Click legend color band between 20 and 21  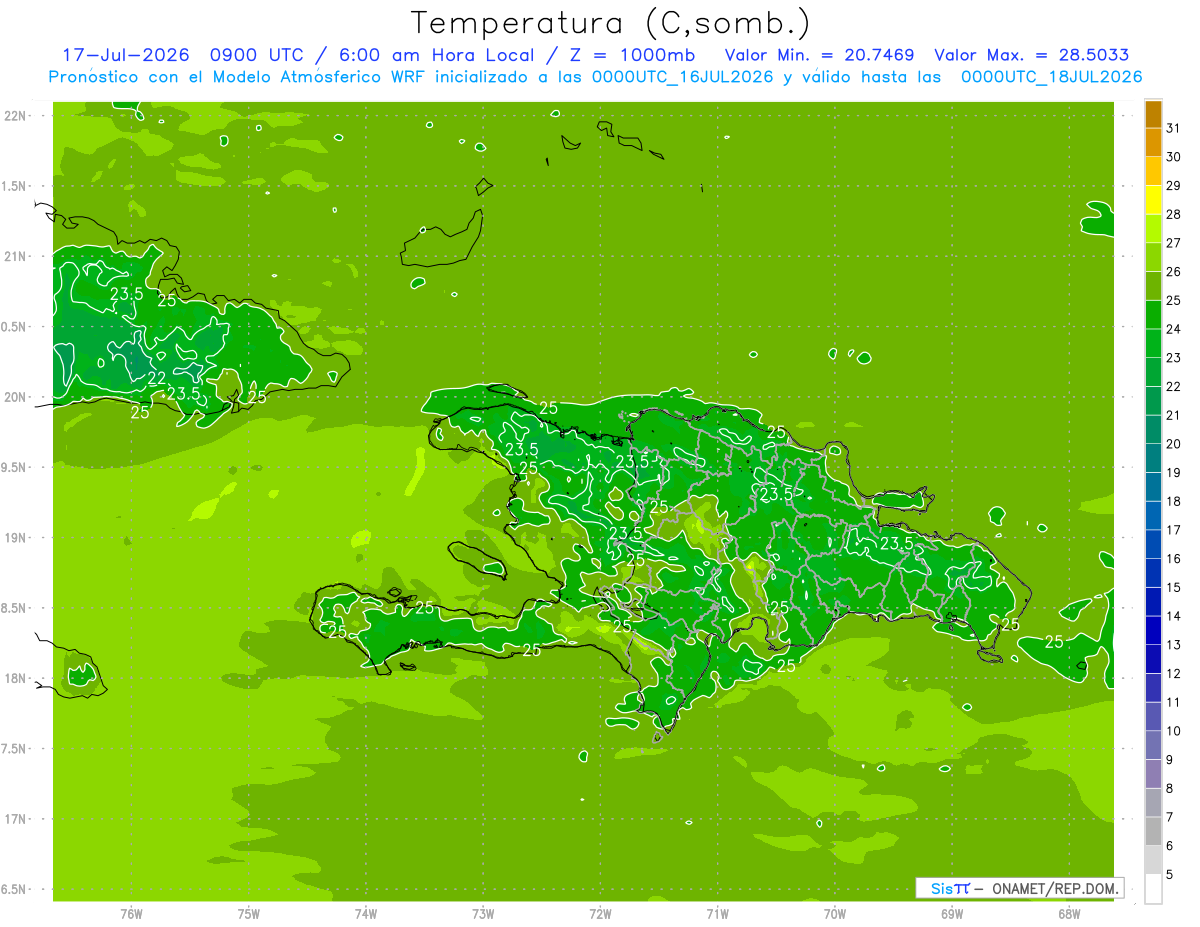click(1153, 429)
